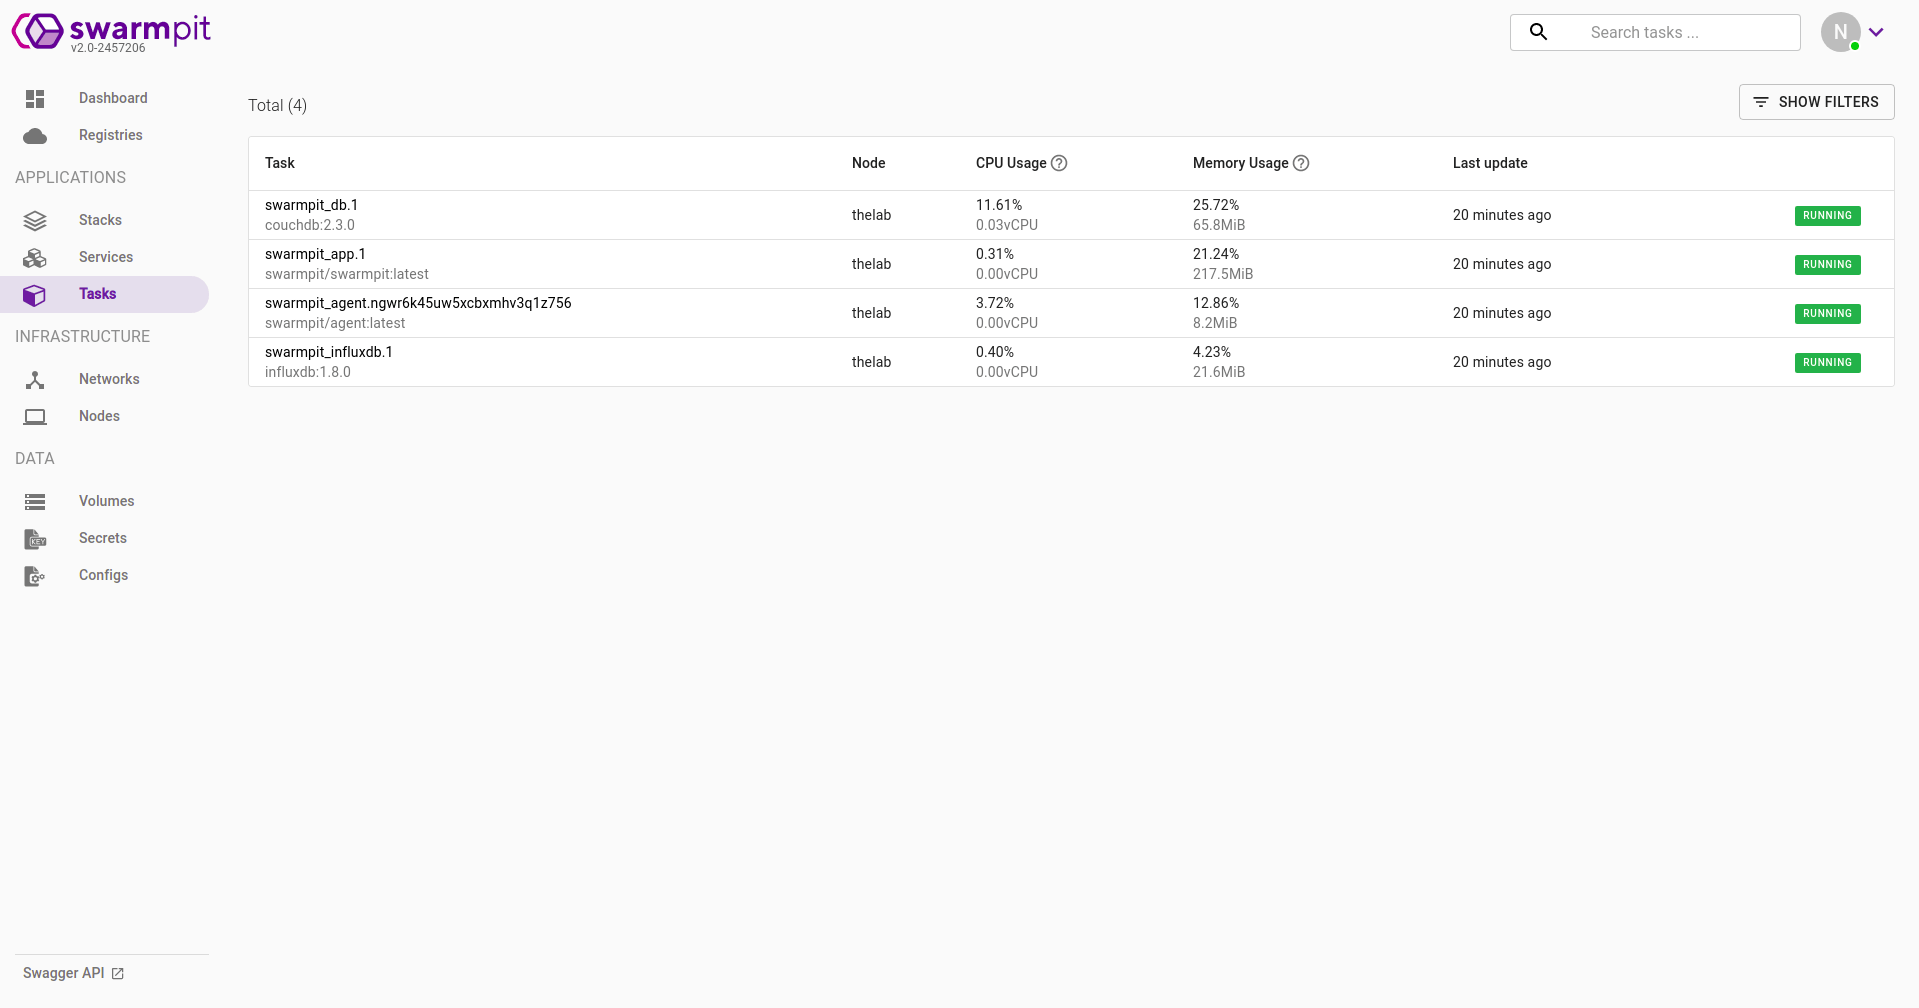The height and width of the screenshot is (1008, 1919).
Task: Click swarmpit/swarmpit:latest image name
Action: click(347, 274)
